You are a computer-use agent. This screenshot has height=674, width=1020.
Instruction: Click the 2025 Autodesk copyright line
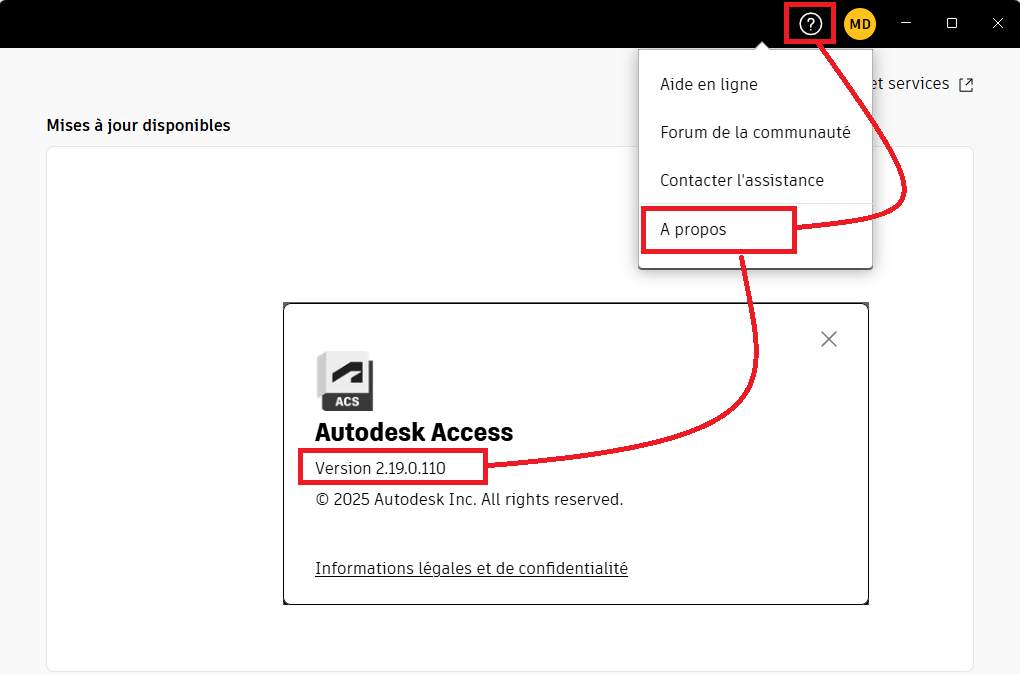tap(469, 499)
